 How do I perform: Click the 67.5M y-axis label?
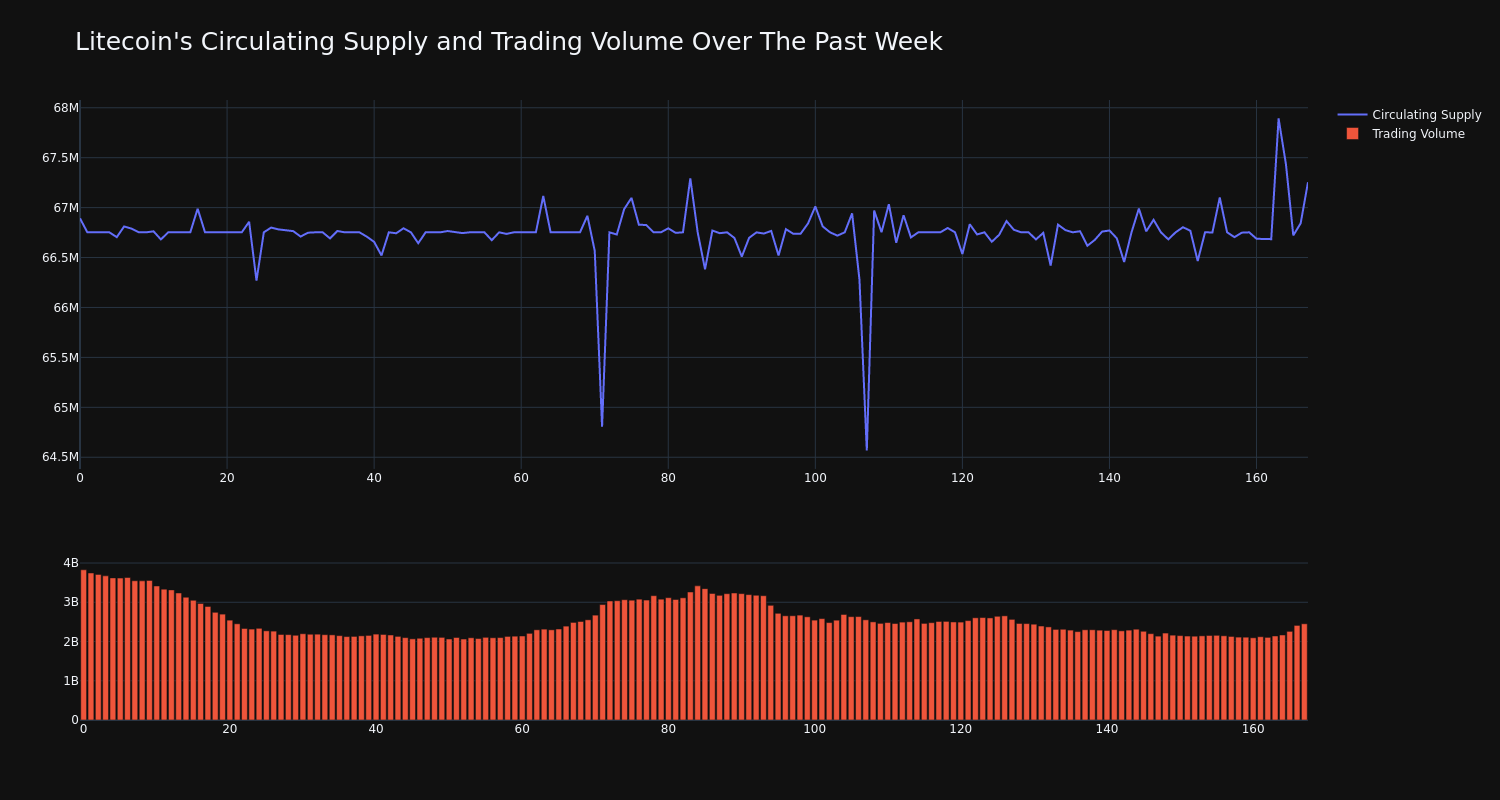coord(60,158)
